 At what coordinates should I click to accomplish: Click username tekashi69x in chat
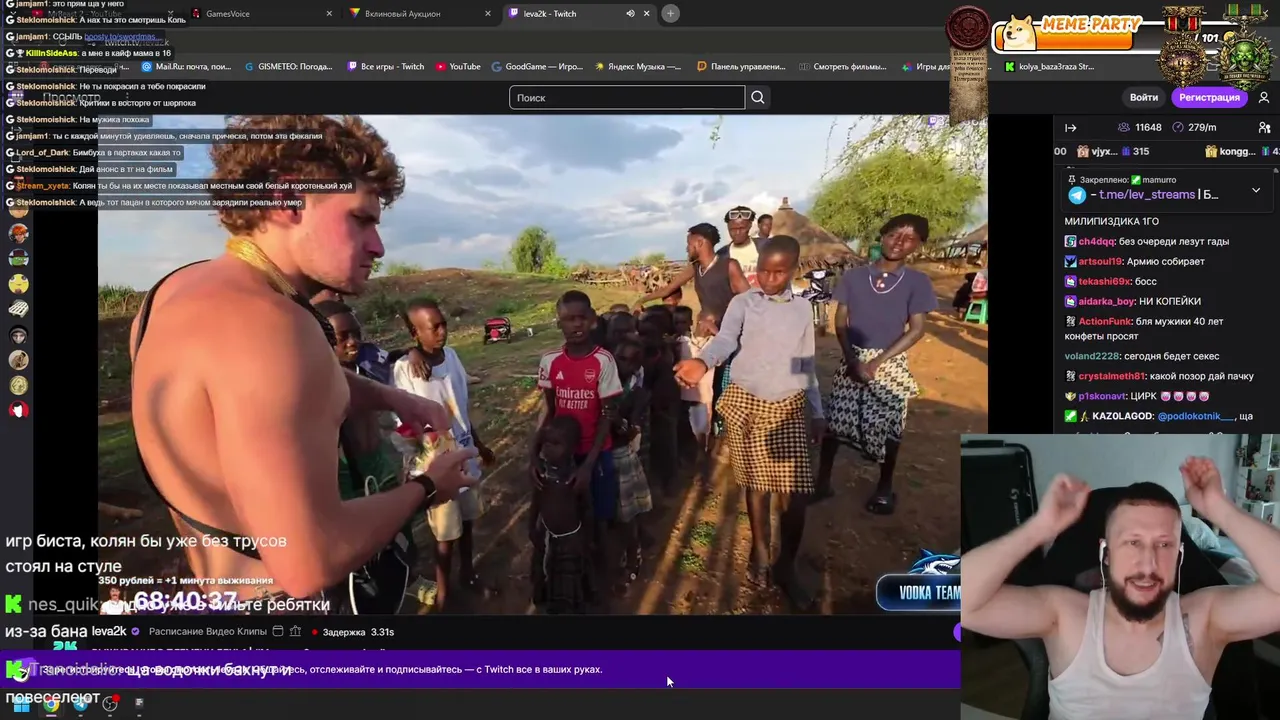coord(1104,281)
